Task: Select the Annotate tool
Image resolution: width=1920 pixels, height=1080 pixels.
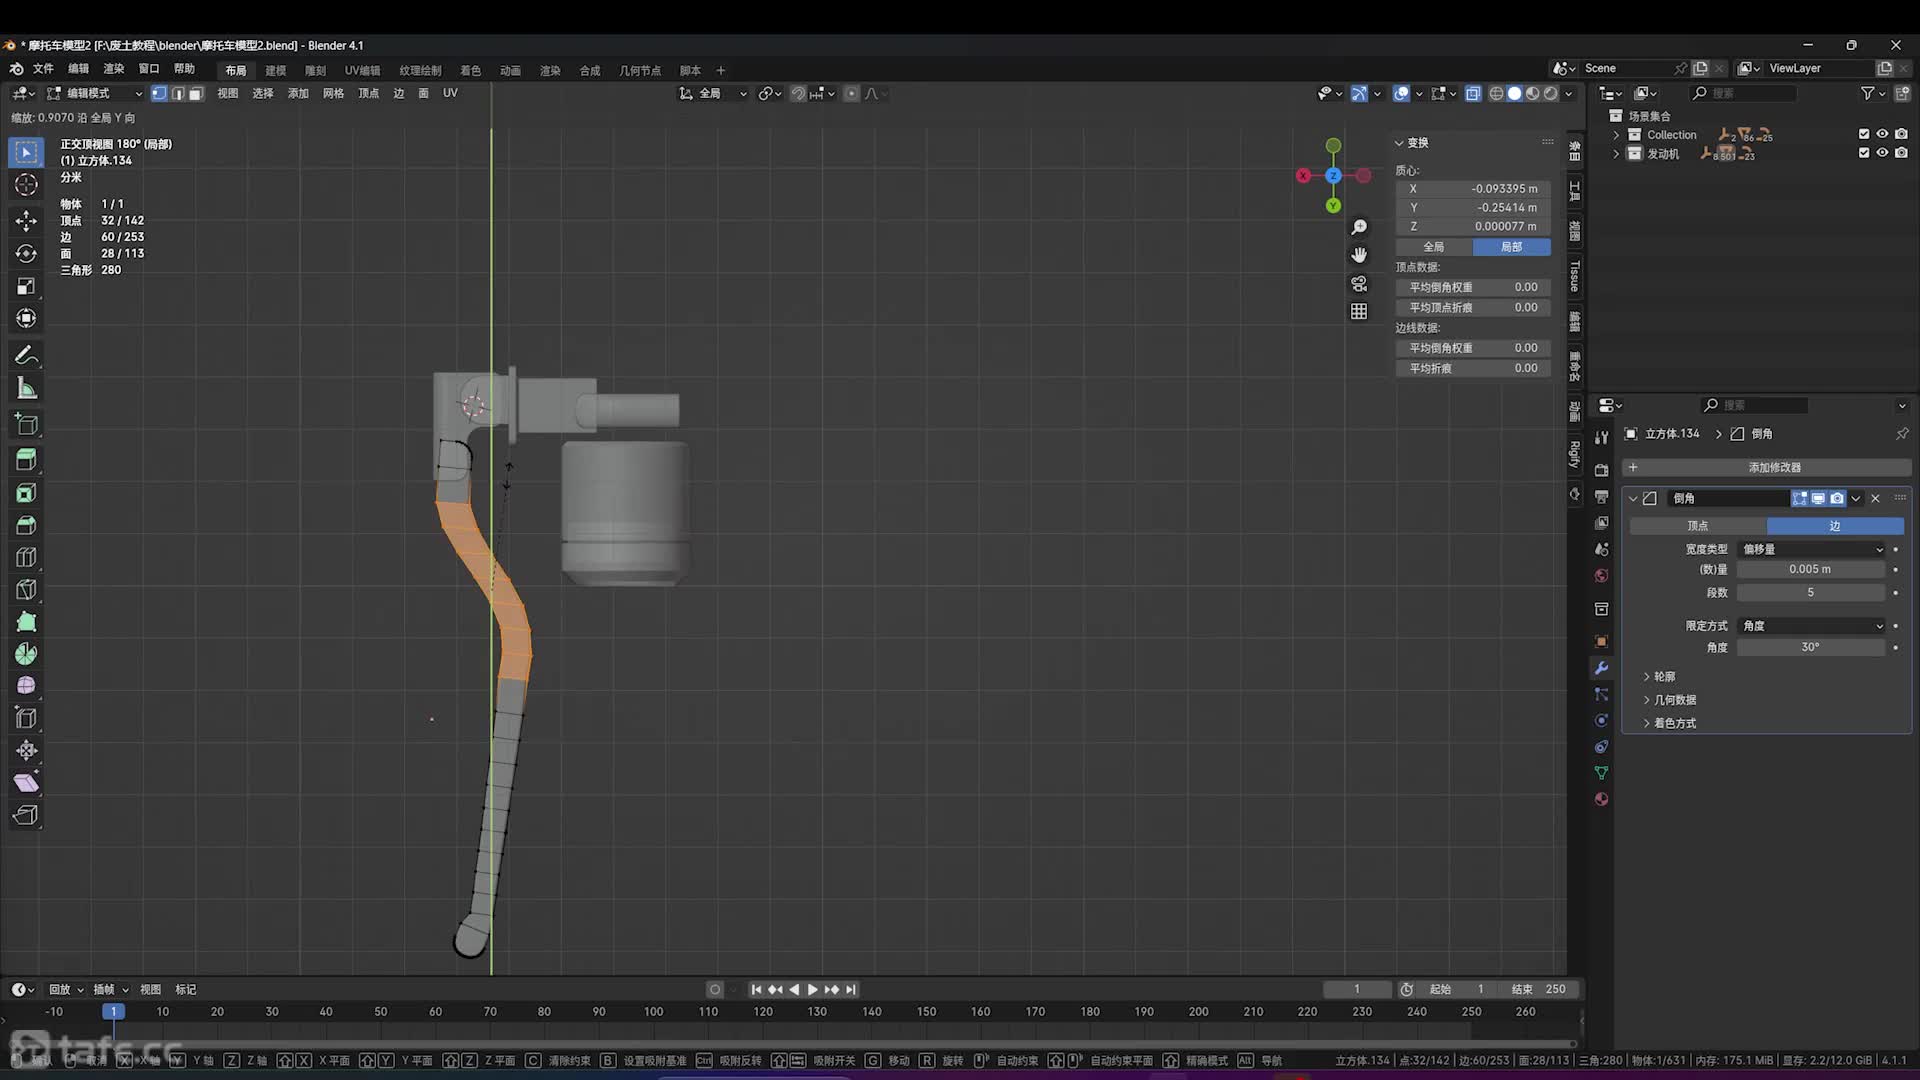Action: pos(27,356)
